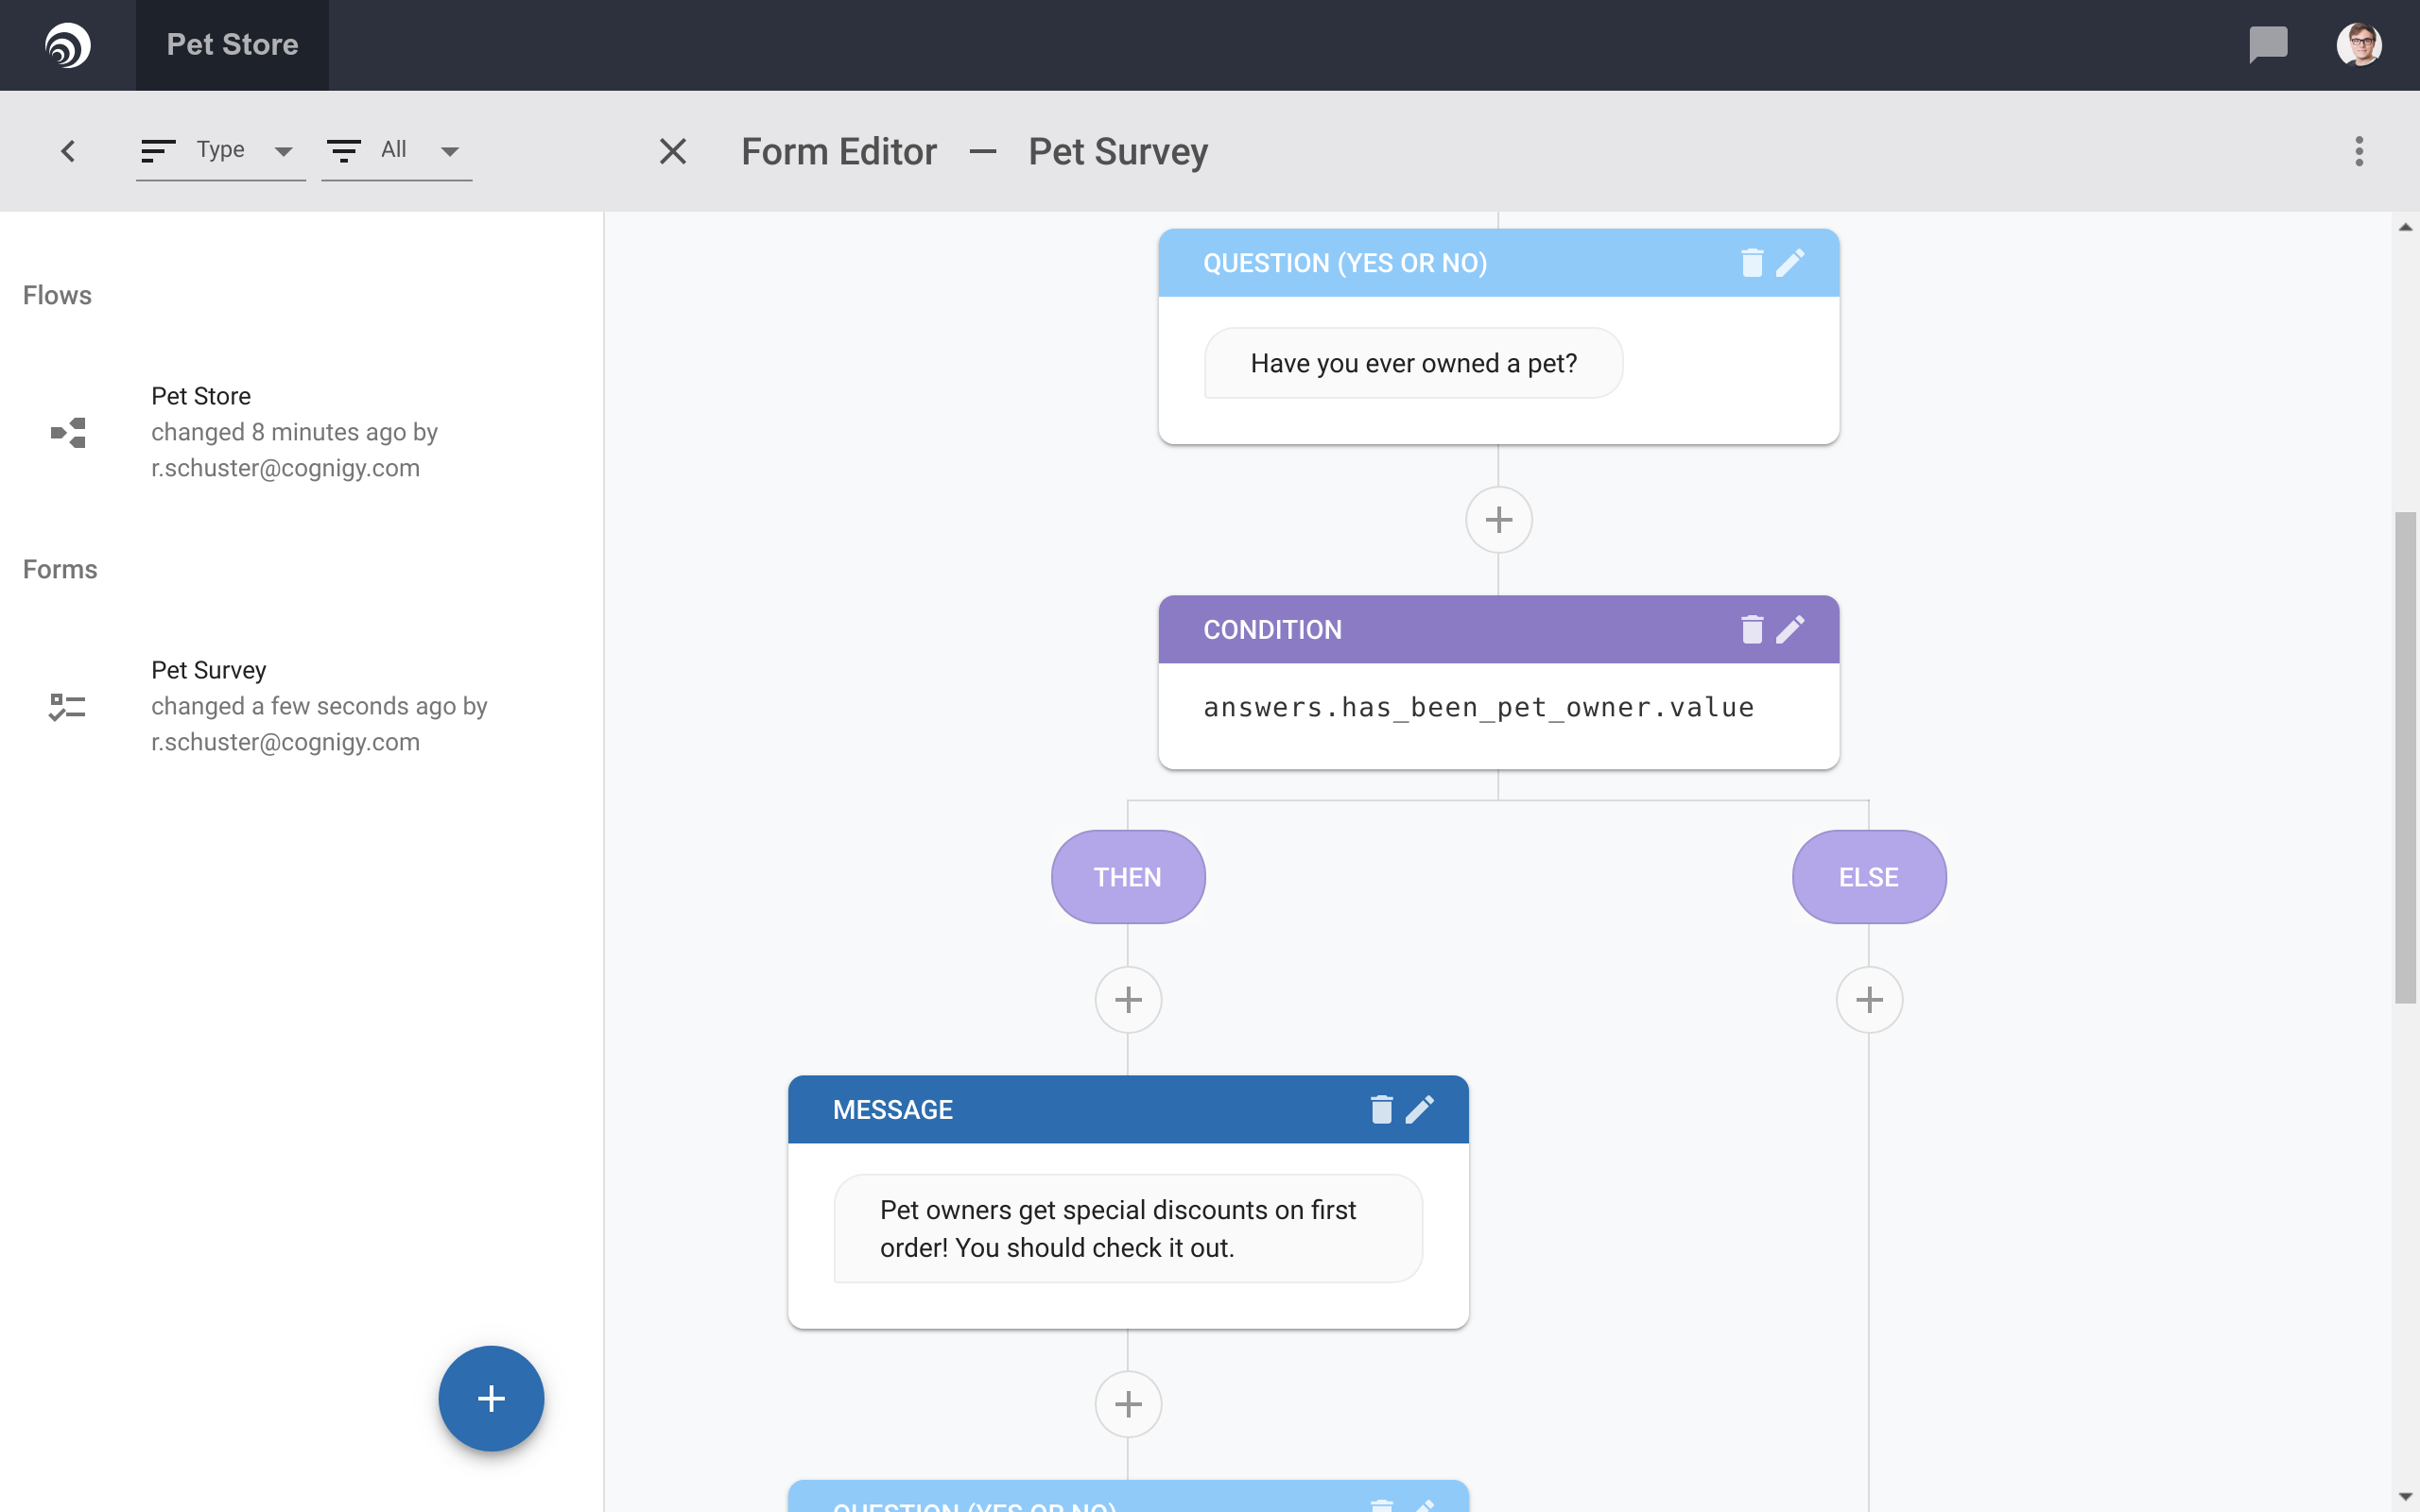This screenshot has height=1512, width=2420.
Task: Close the Form Editor with X
Action: coord(673,151)
